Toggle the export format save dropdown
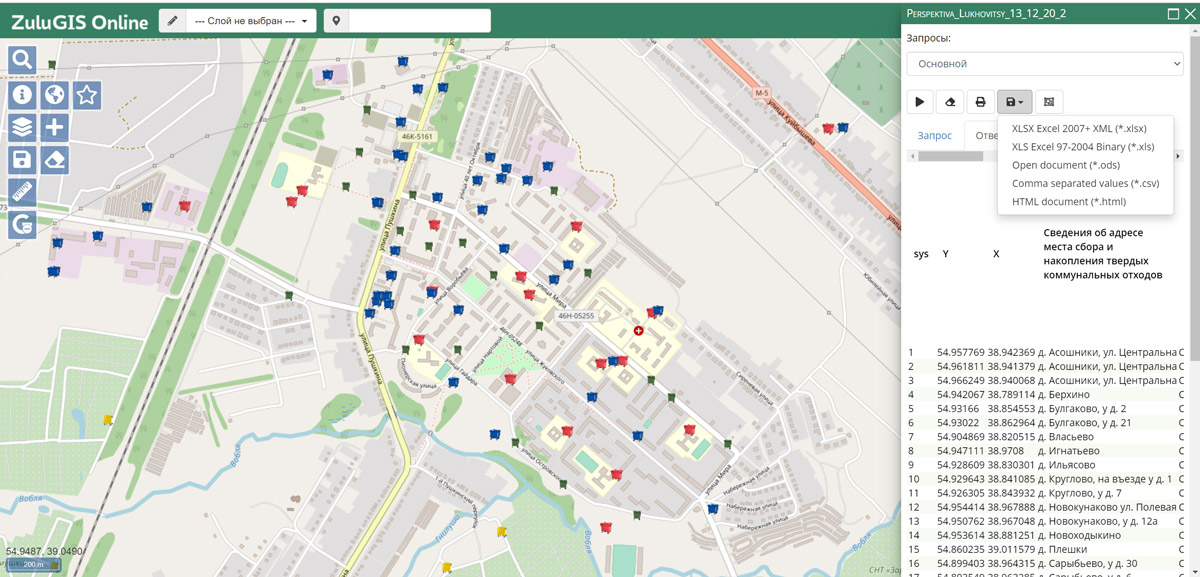The image size is (1200, 577). [1014, 102]
